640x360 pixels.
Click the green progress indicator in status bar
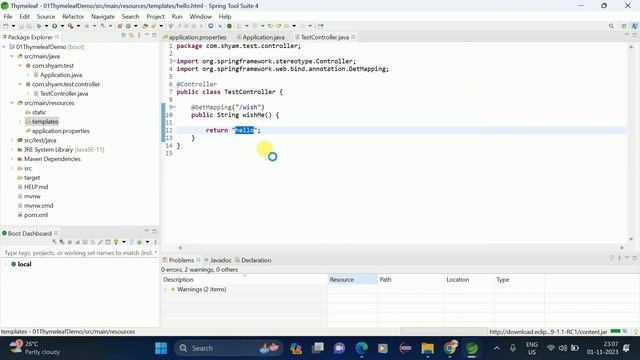pos(616,331)
